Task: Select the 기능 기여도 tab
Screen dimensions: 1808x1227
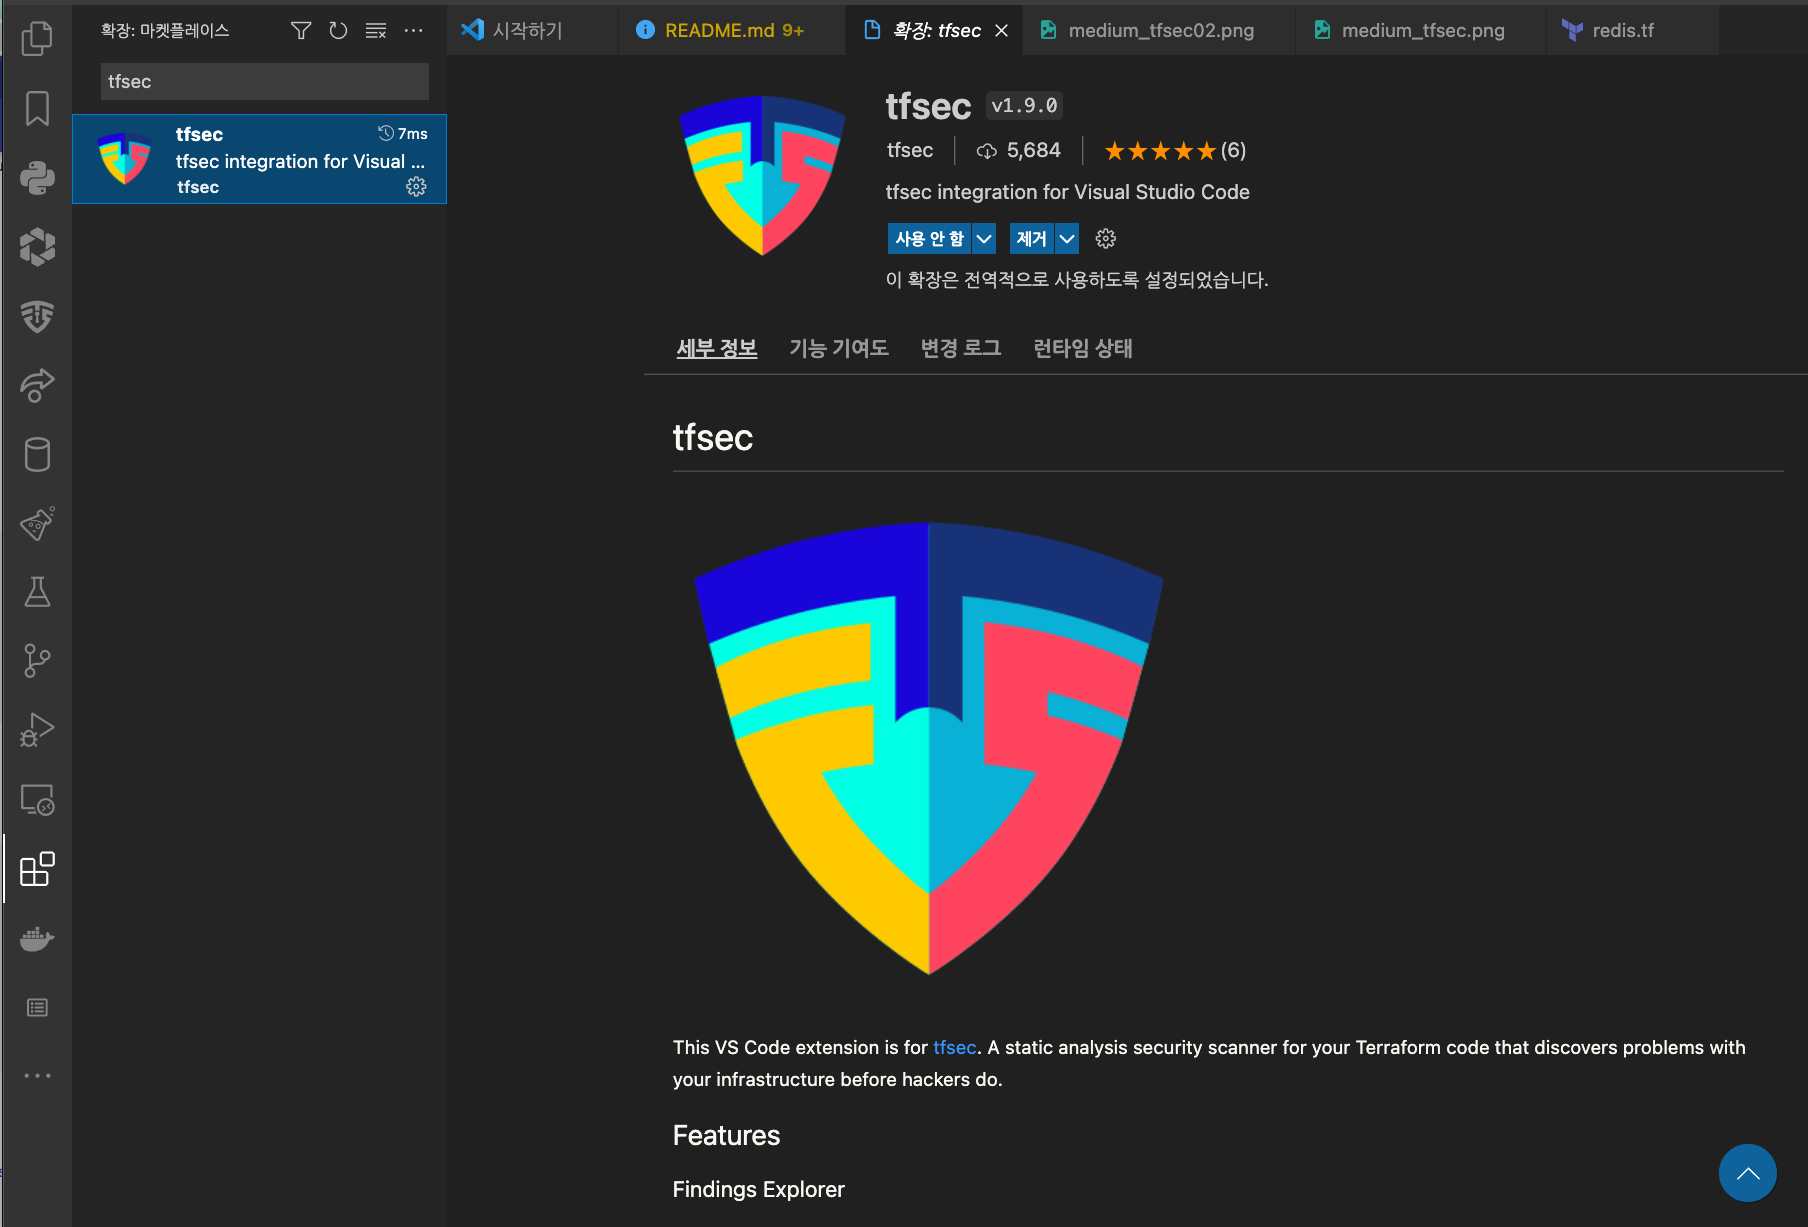Action: click(x=839, y=348)
